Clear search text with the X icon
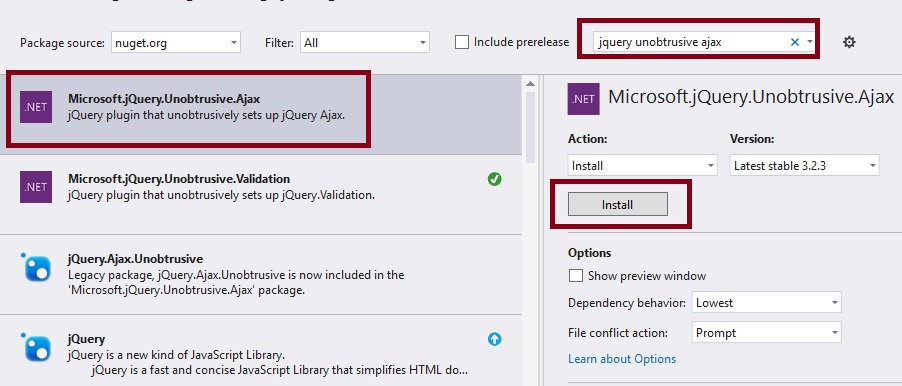Screen dimensions: 902x386 click(795, 42)
